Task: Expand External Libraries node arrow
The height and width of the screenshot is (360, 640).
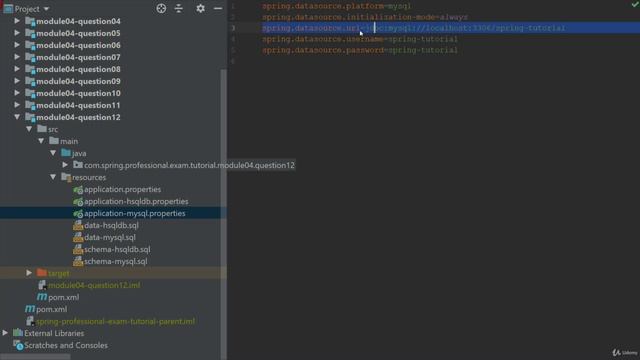Action: (5, 333)
